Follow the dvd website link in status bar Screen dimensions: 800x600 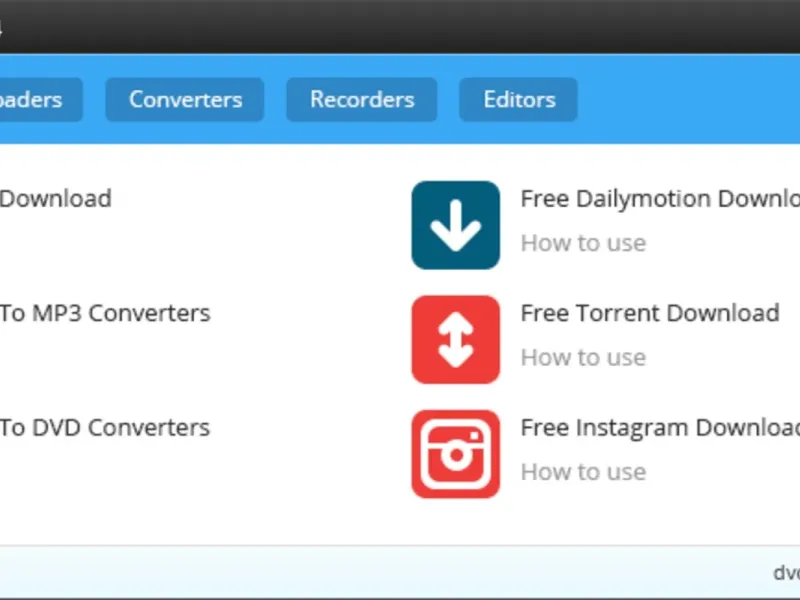pyautogui.click(x=786, y=572)
